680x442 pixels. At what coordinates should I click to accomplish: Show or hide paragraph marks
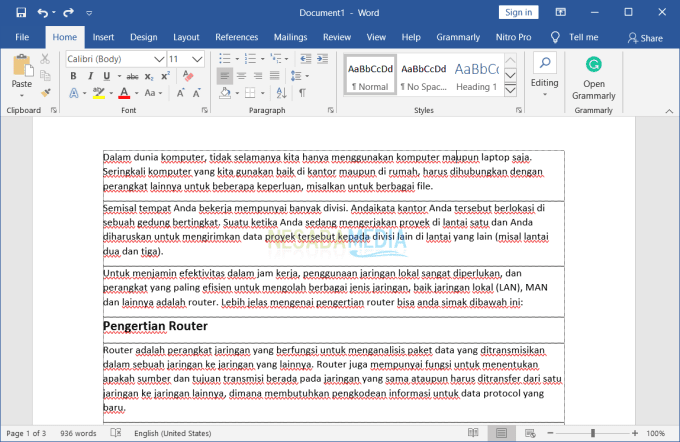click(x=302, y=93)
